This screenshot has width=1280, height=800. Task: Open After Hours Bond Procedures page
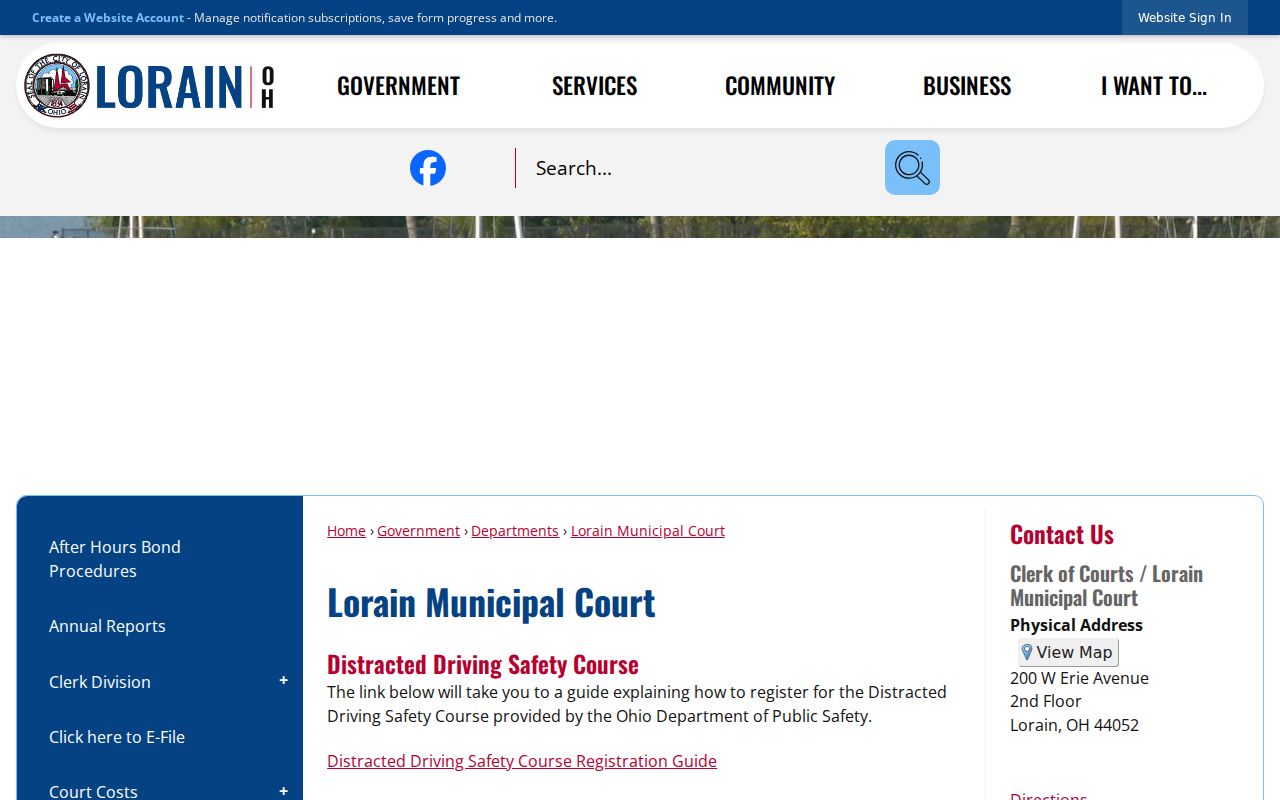click(x=115, y=559)
